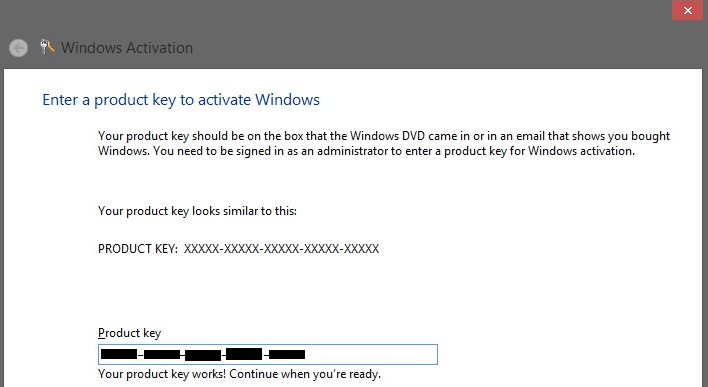Close the Windows Activation dialog
Viewport: 708px width, 387px height.
687,10
